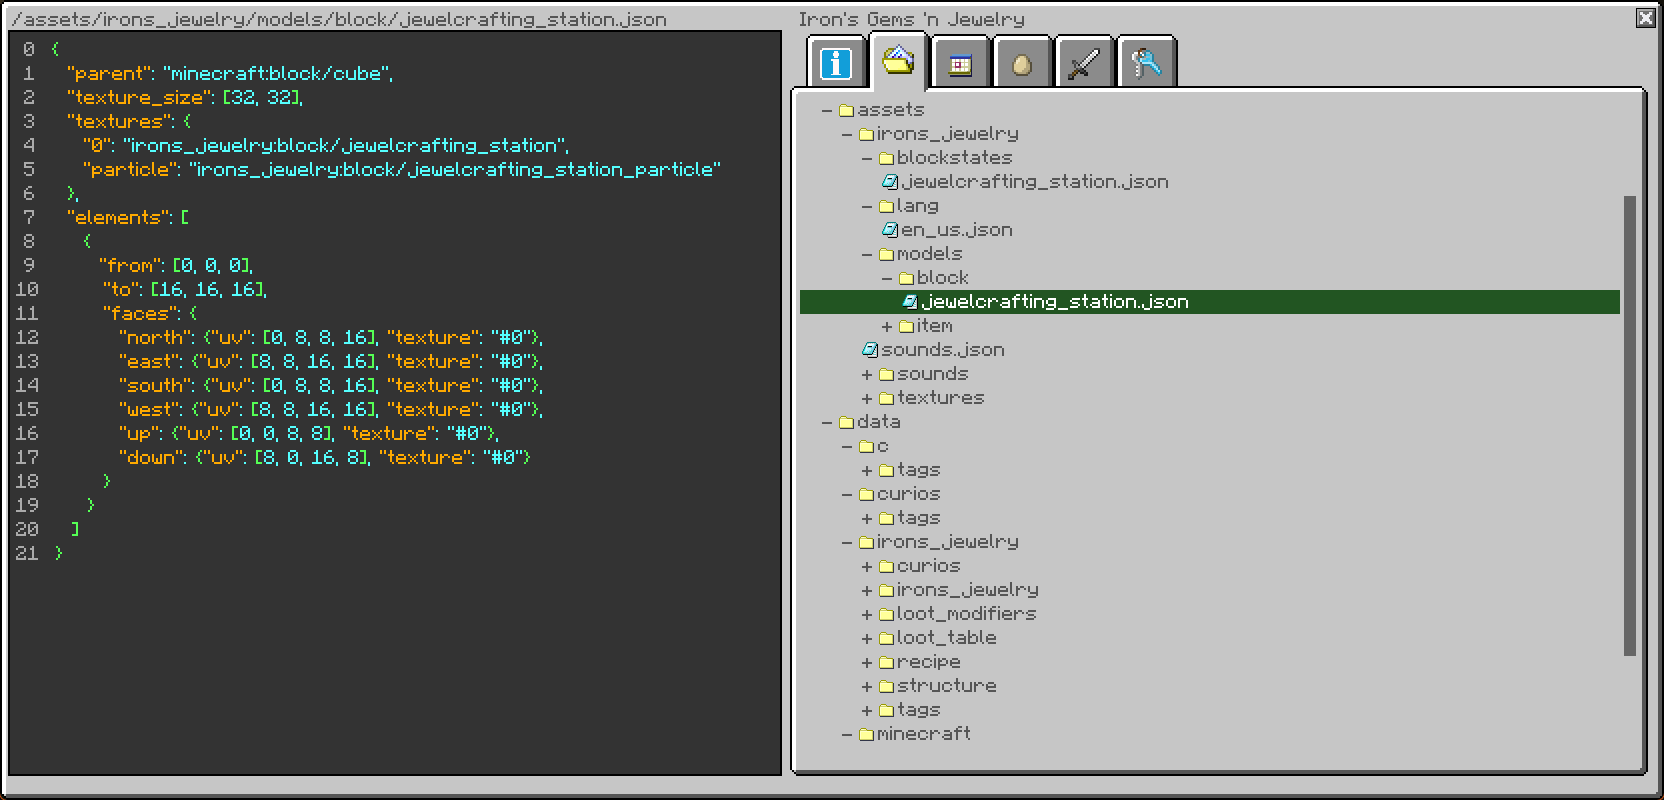
Task: Switch to the keys icon tab
Action: (1146, 64)
